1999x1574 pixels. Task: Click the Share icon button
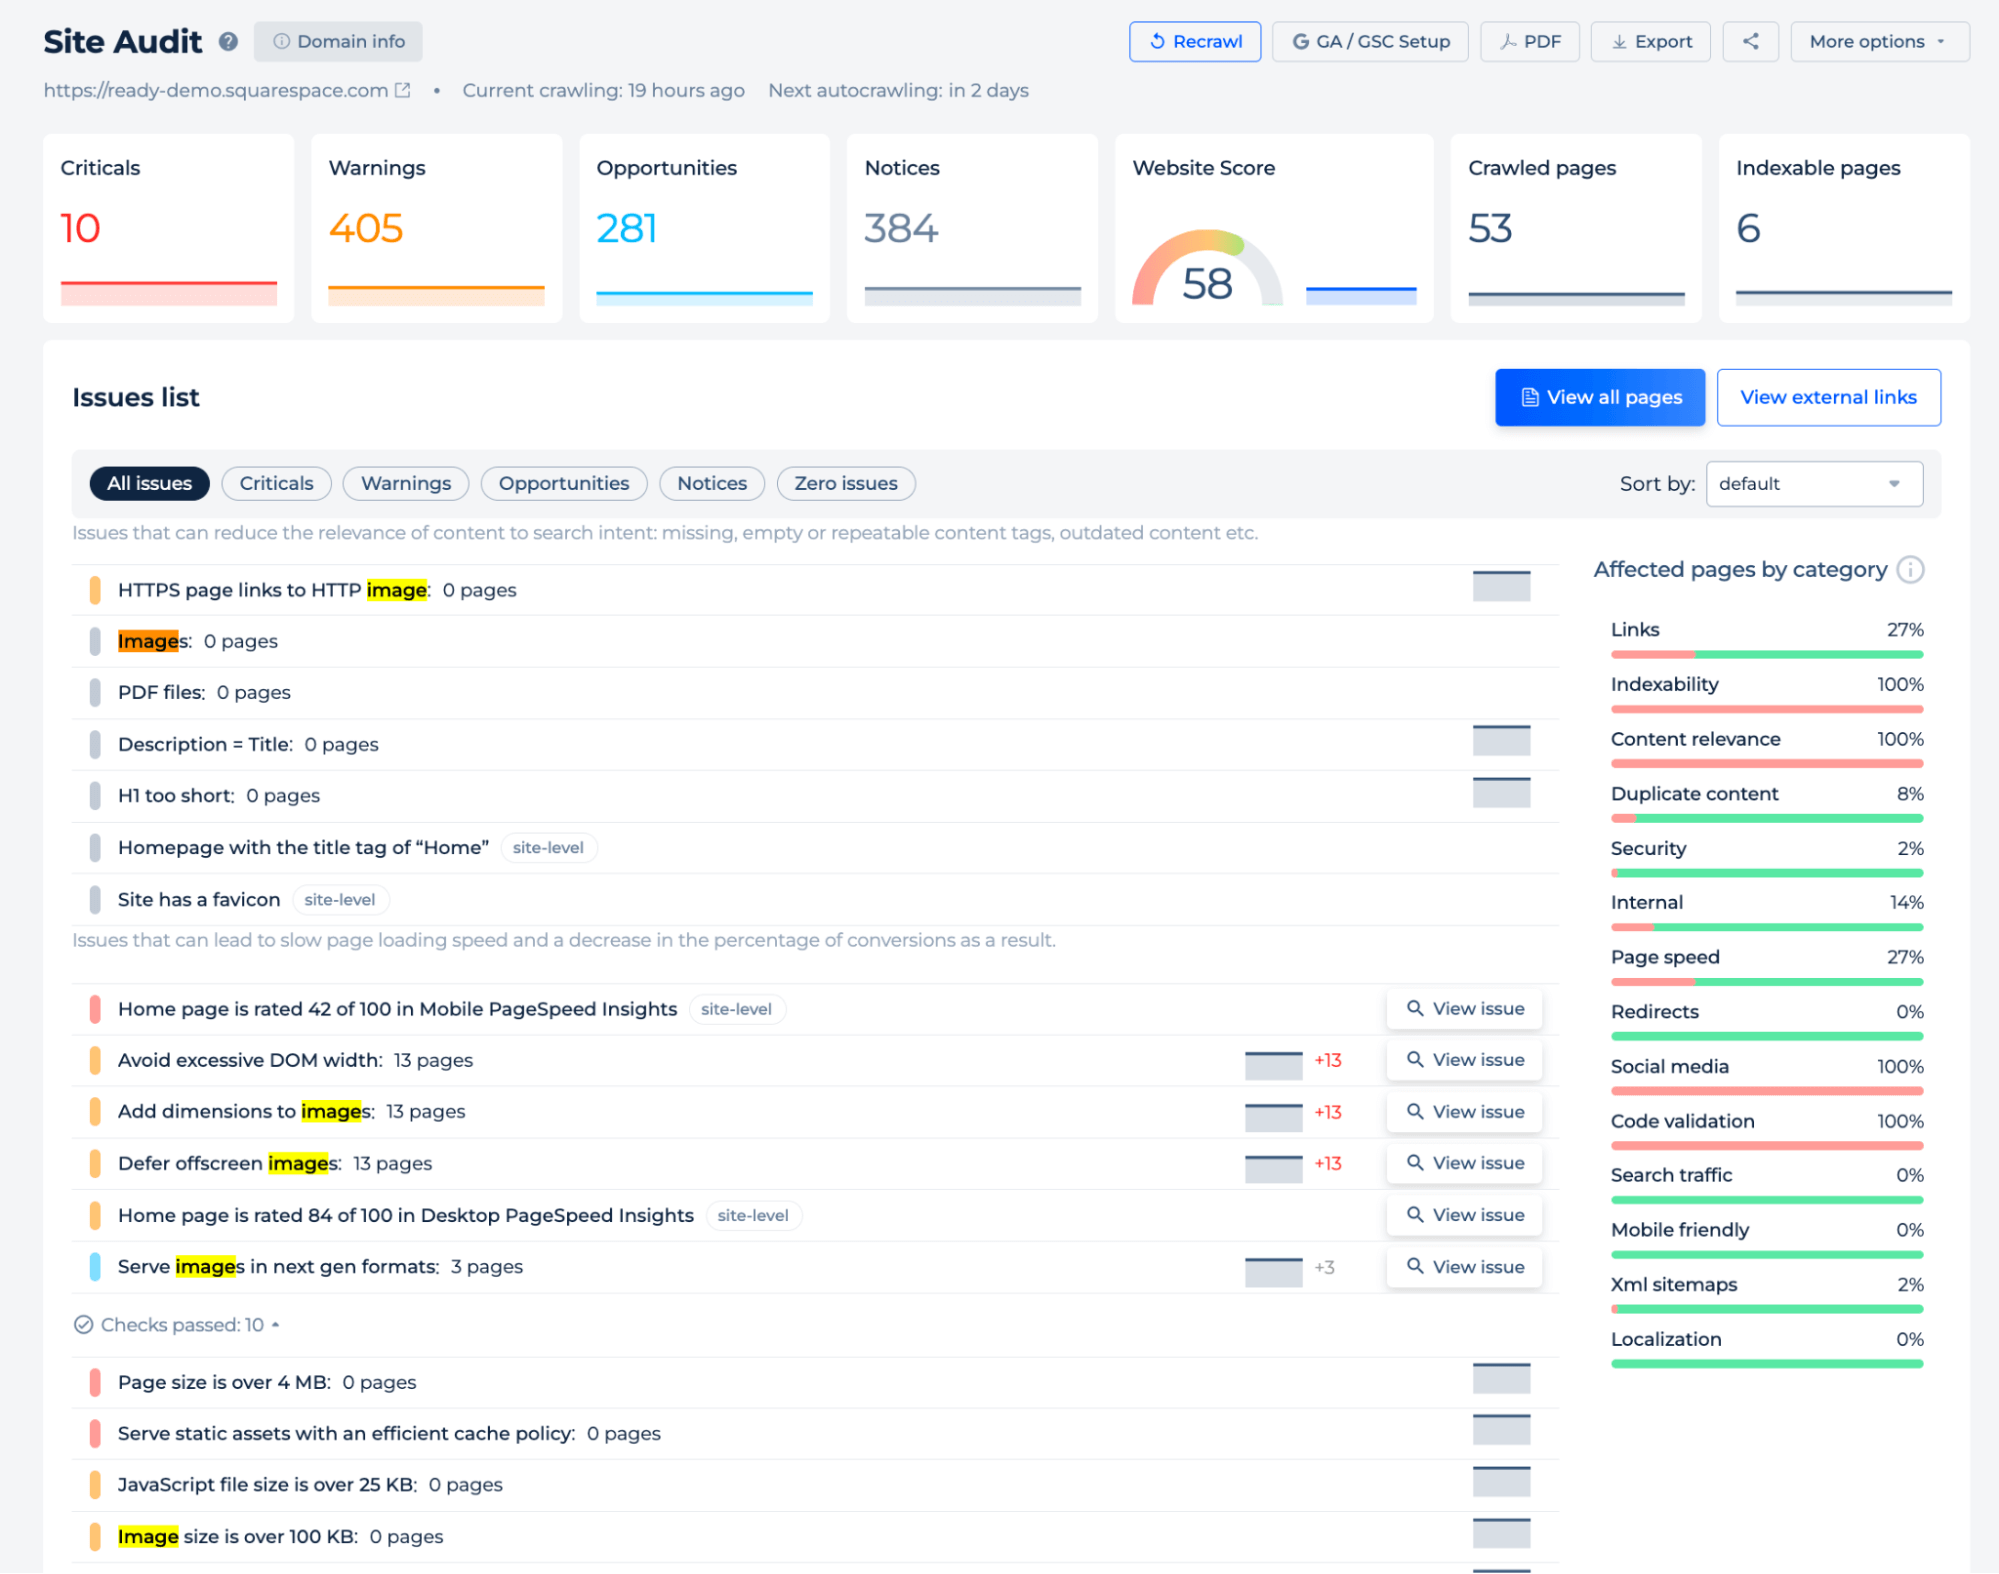(1751, 41)
